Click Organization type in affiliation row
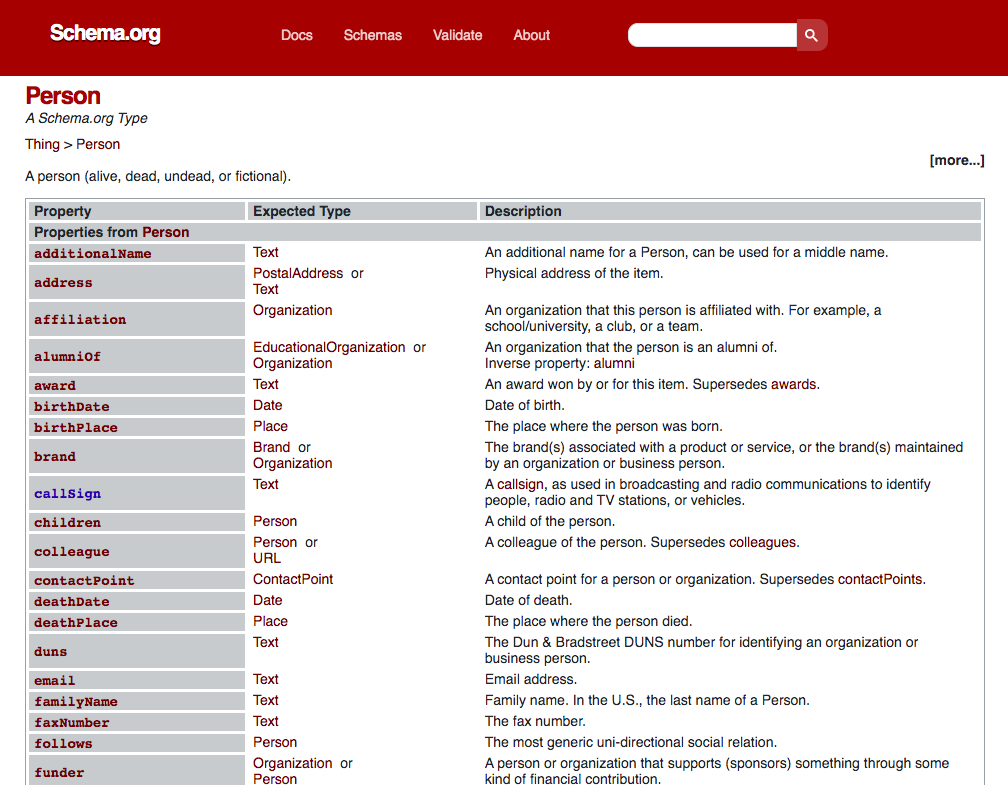Screen dimensions: 1008x785 point(292,310)
